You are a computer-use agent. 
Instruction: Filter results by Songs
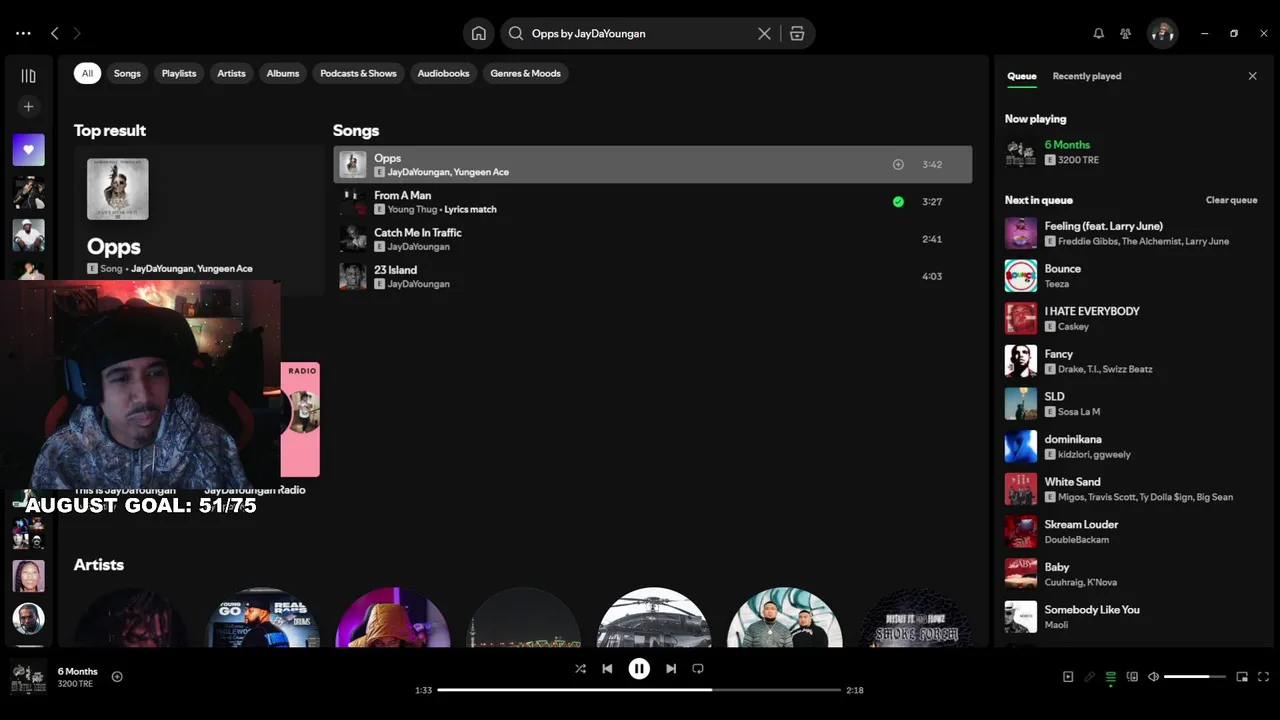coord(127,73)
